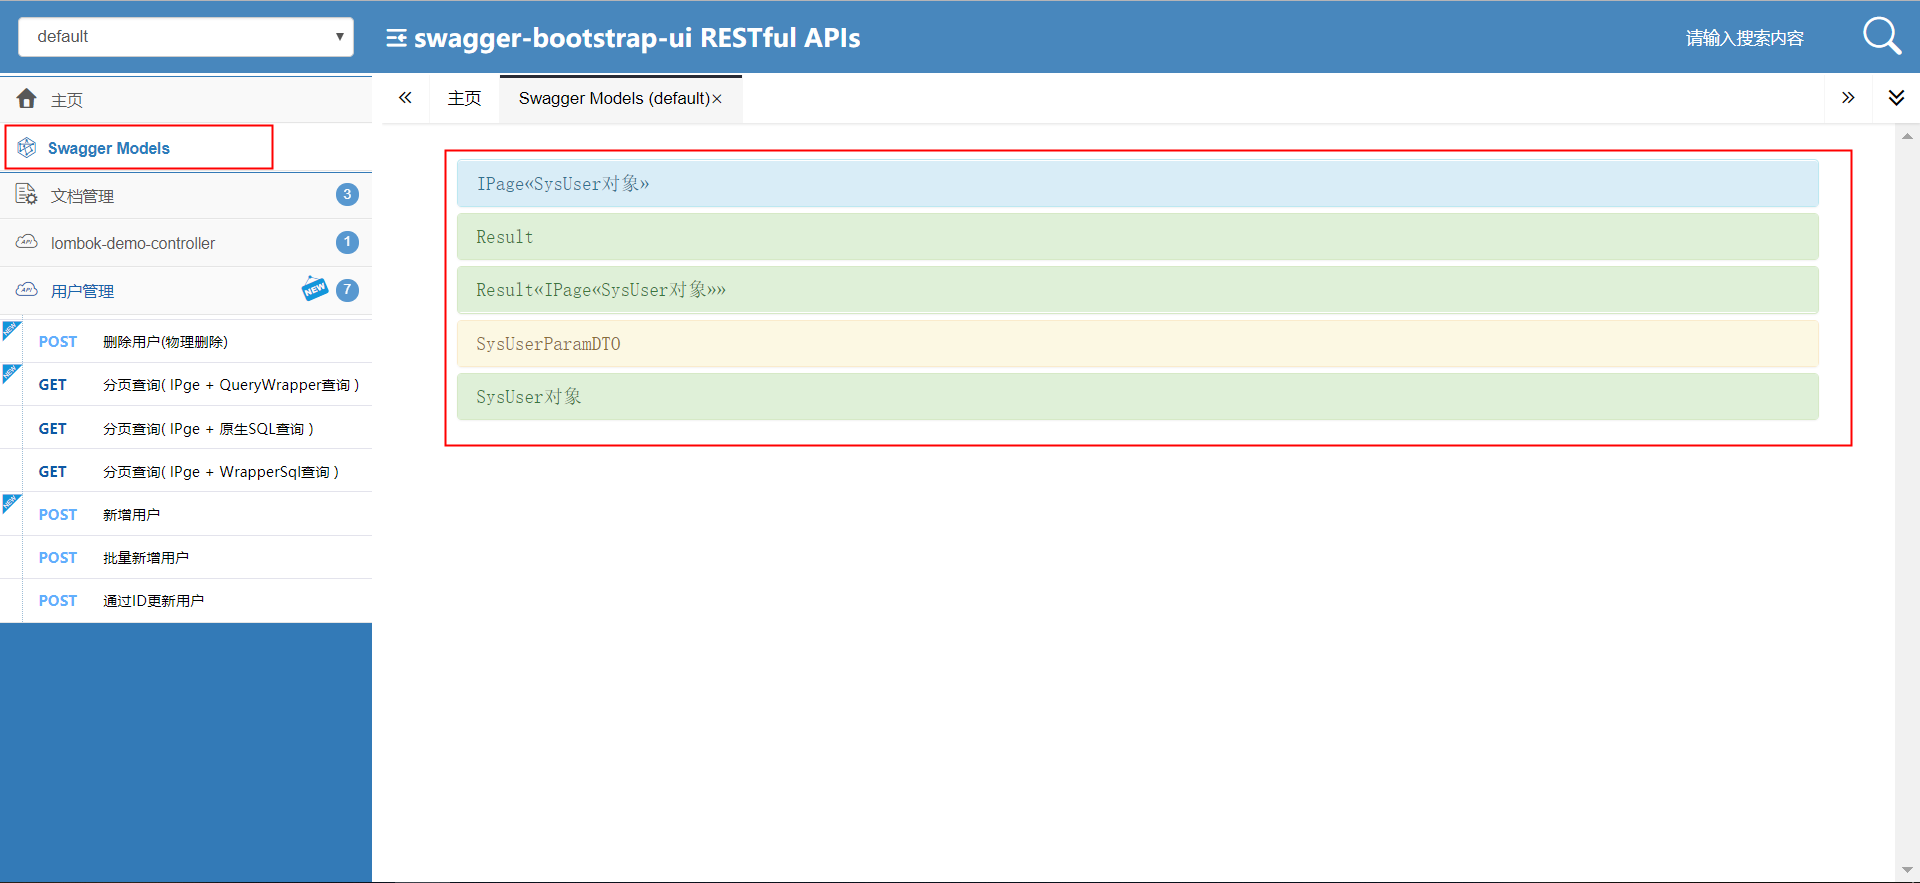1920x883 pixels.
Task: Switch to the 主页 tab
Action: point(464,98)
